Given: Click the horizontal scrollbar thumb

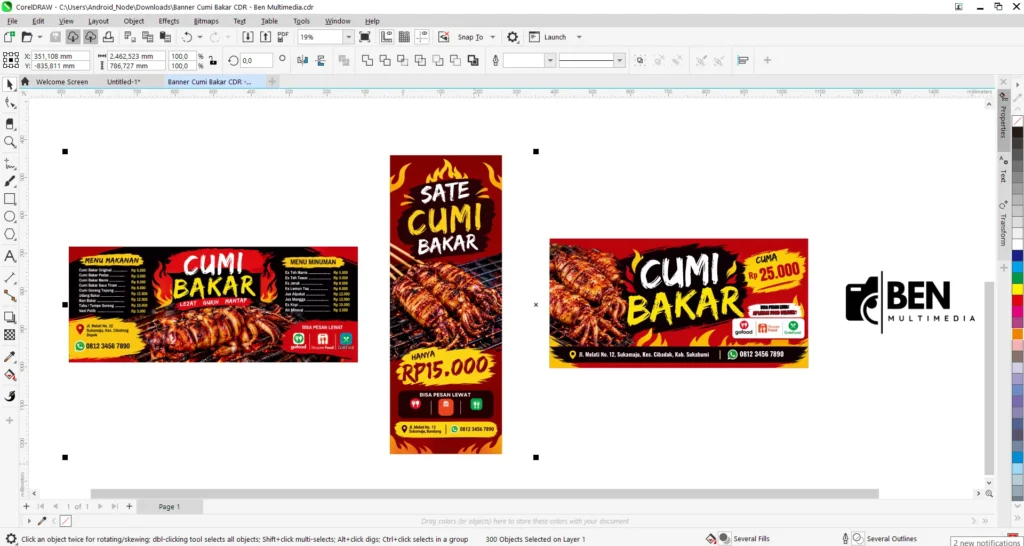Looking at the screenshot, I should [485, 494].
